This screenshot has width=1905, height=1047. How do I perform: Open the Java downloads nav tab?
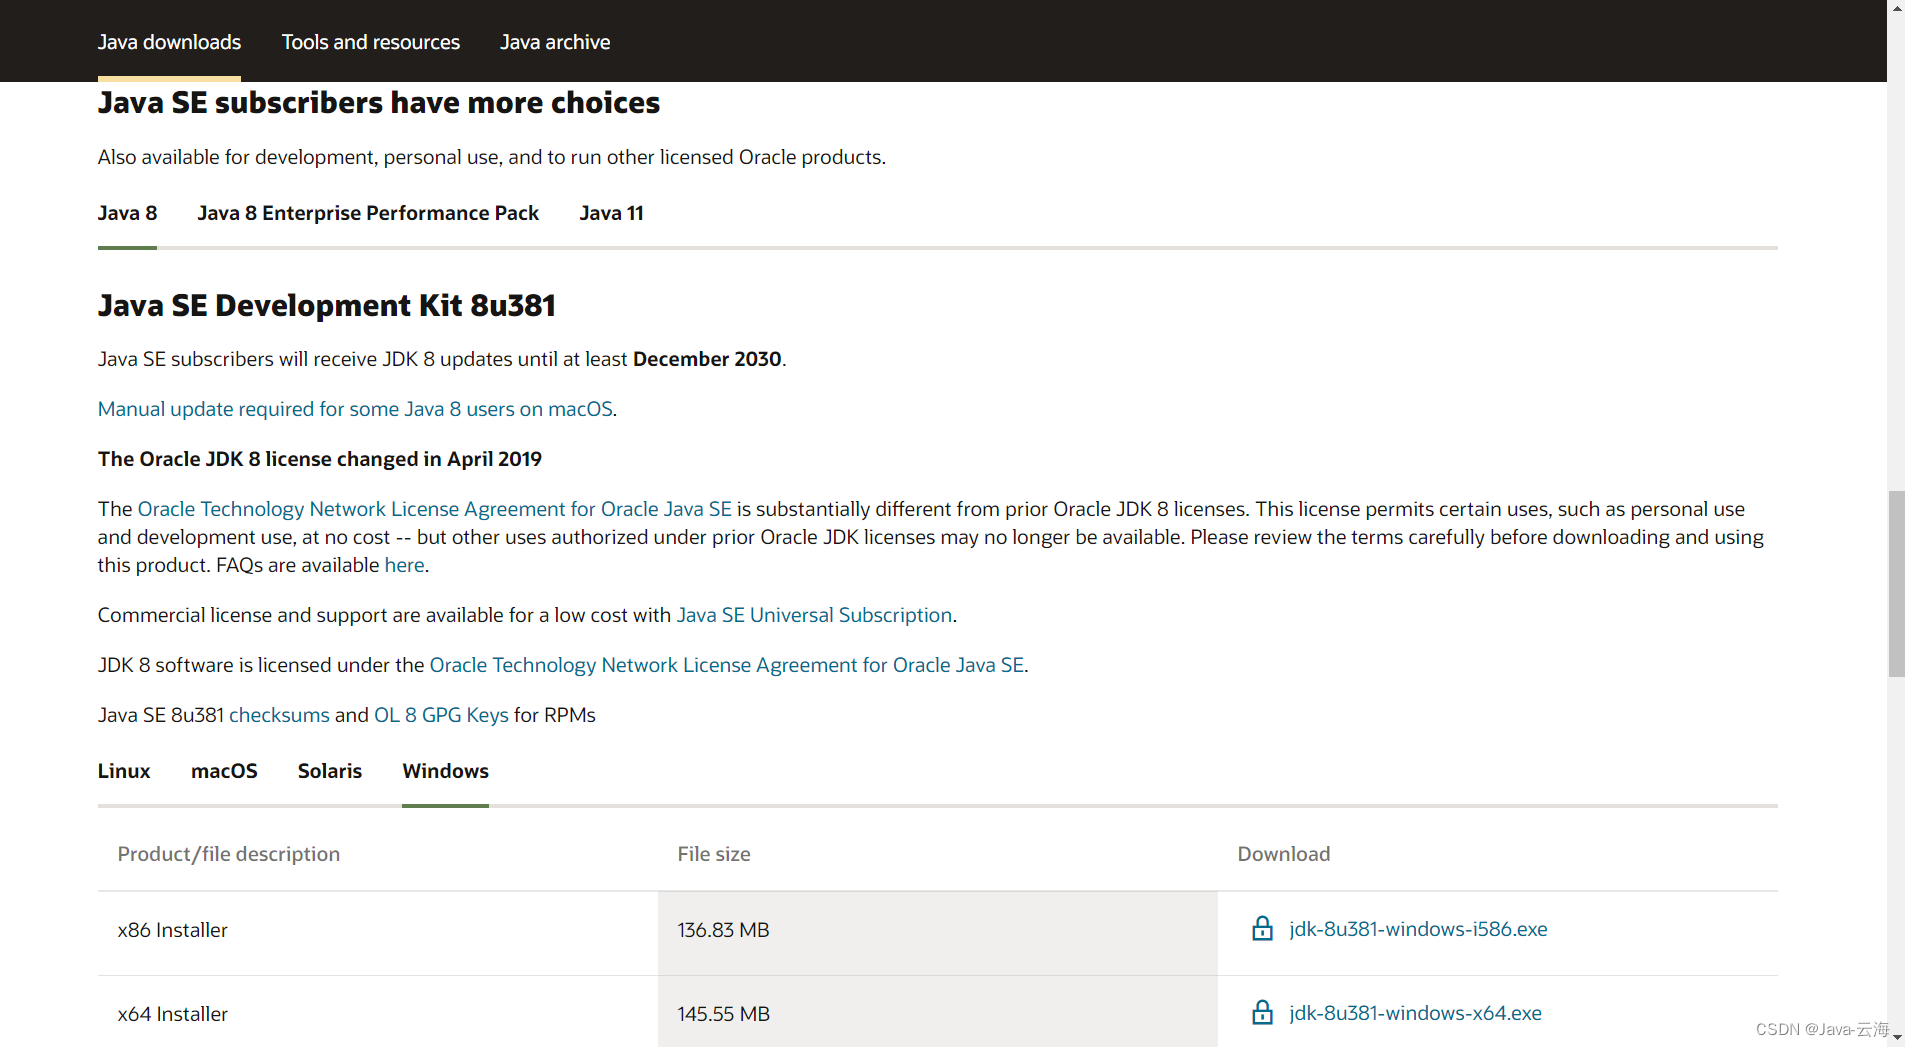tap(169, 42)
